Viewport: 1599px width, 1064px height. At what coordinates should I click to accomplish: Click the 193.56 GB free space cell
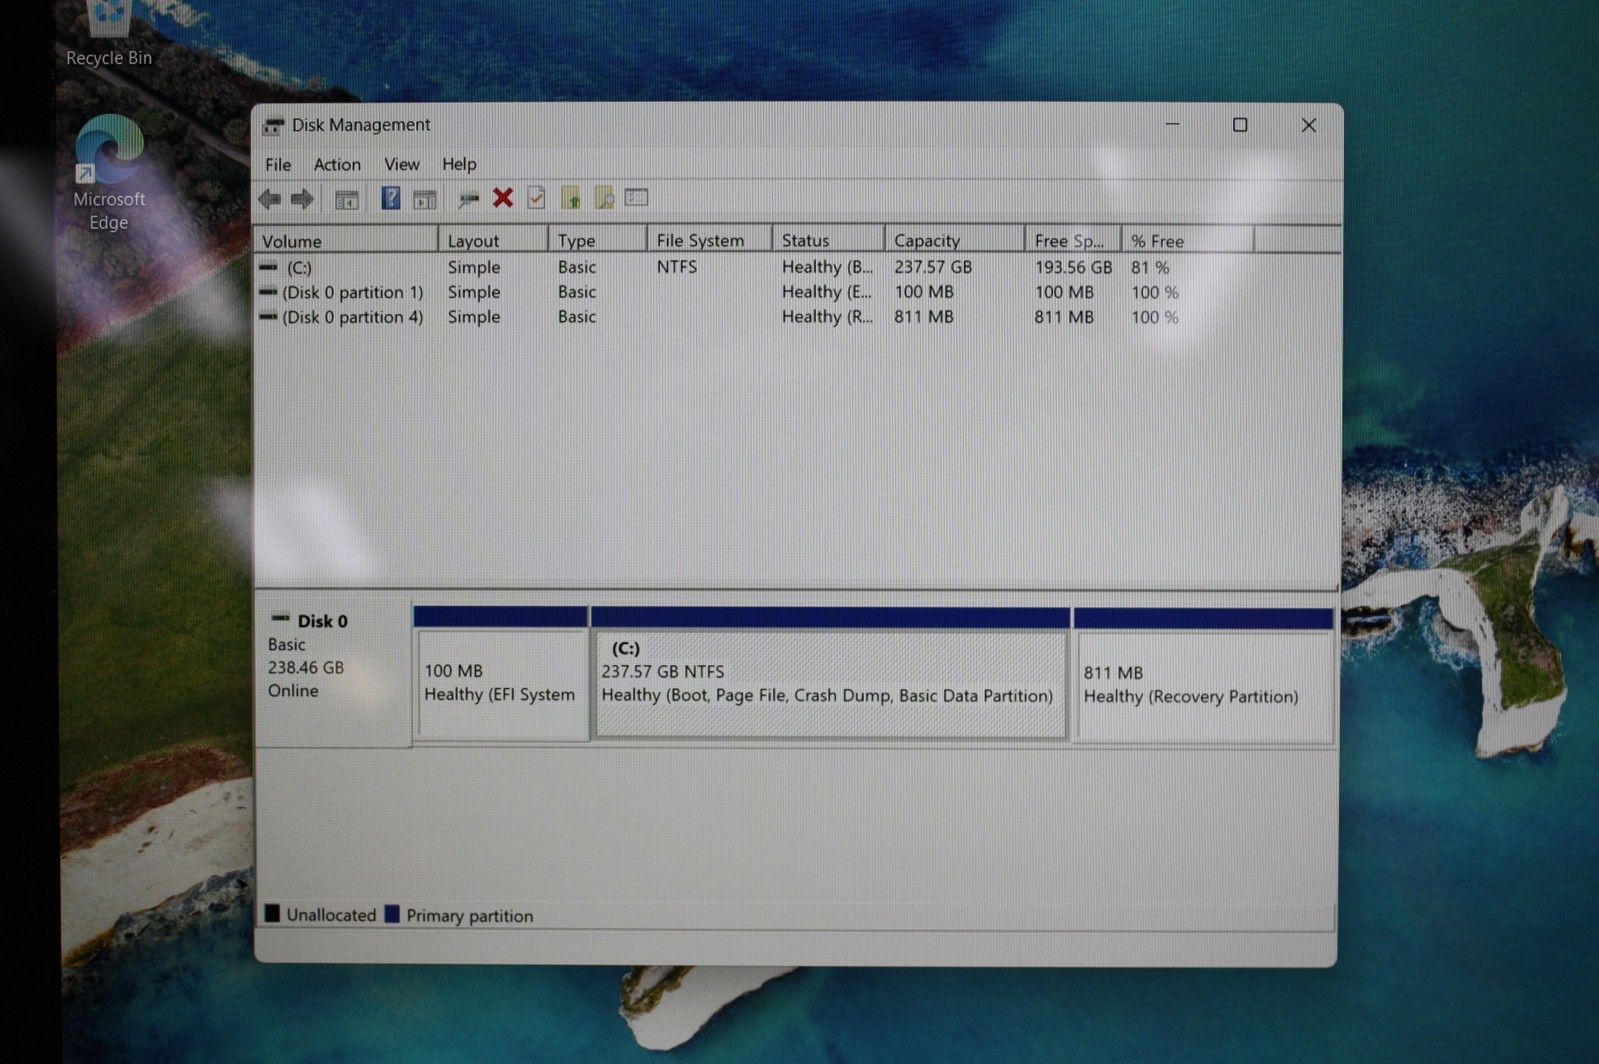[x=1073, y=267]
